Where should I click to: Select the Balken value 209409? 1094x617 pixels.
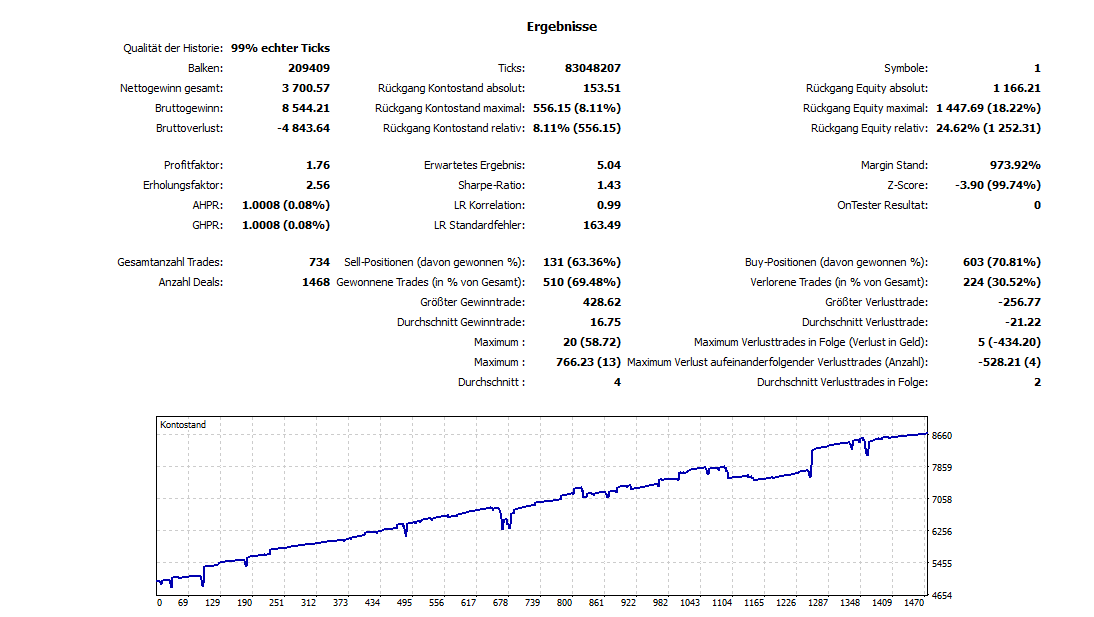pyautogui.click(x=308, y=68)
